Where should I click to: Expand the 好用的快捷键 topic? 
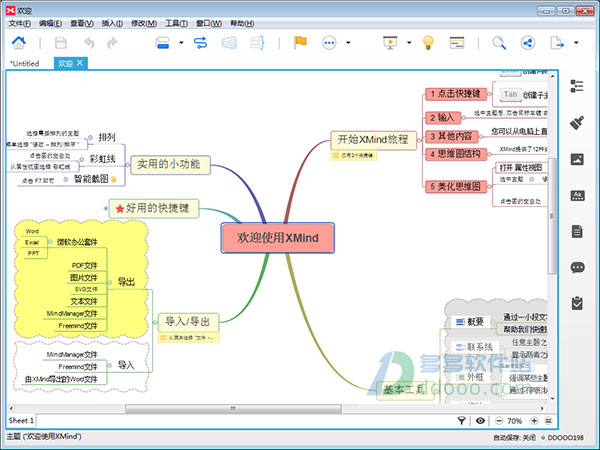click(106, 209)
